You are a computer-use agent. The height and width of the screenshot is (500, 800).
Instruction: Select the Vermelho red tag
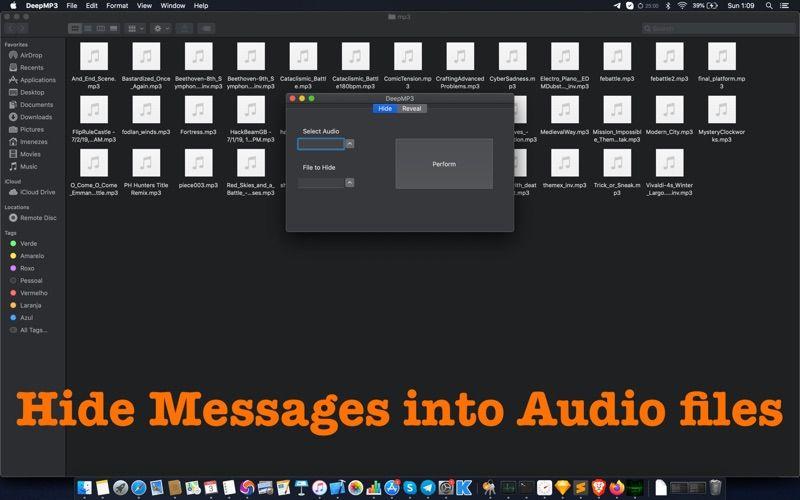point(36,293)
